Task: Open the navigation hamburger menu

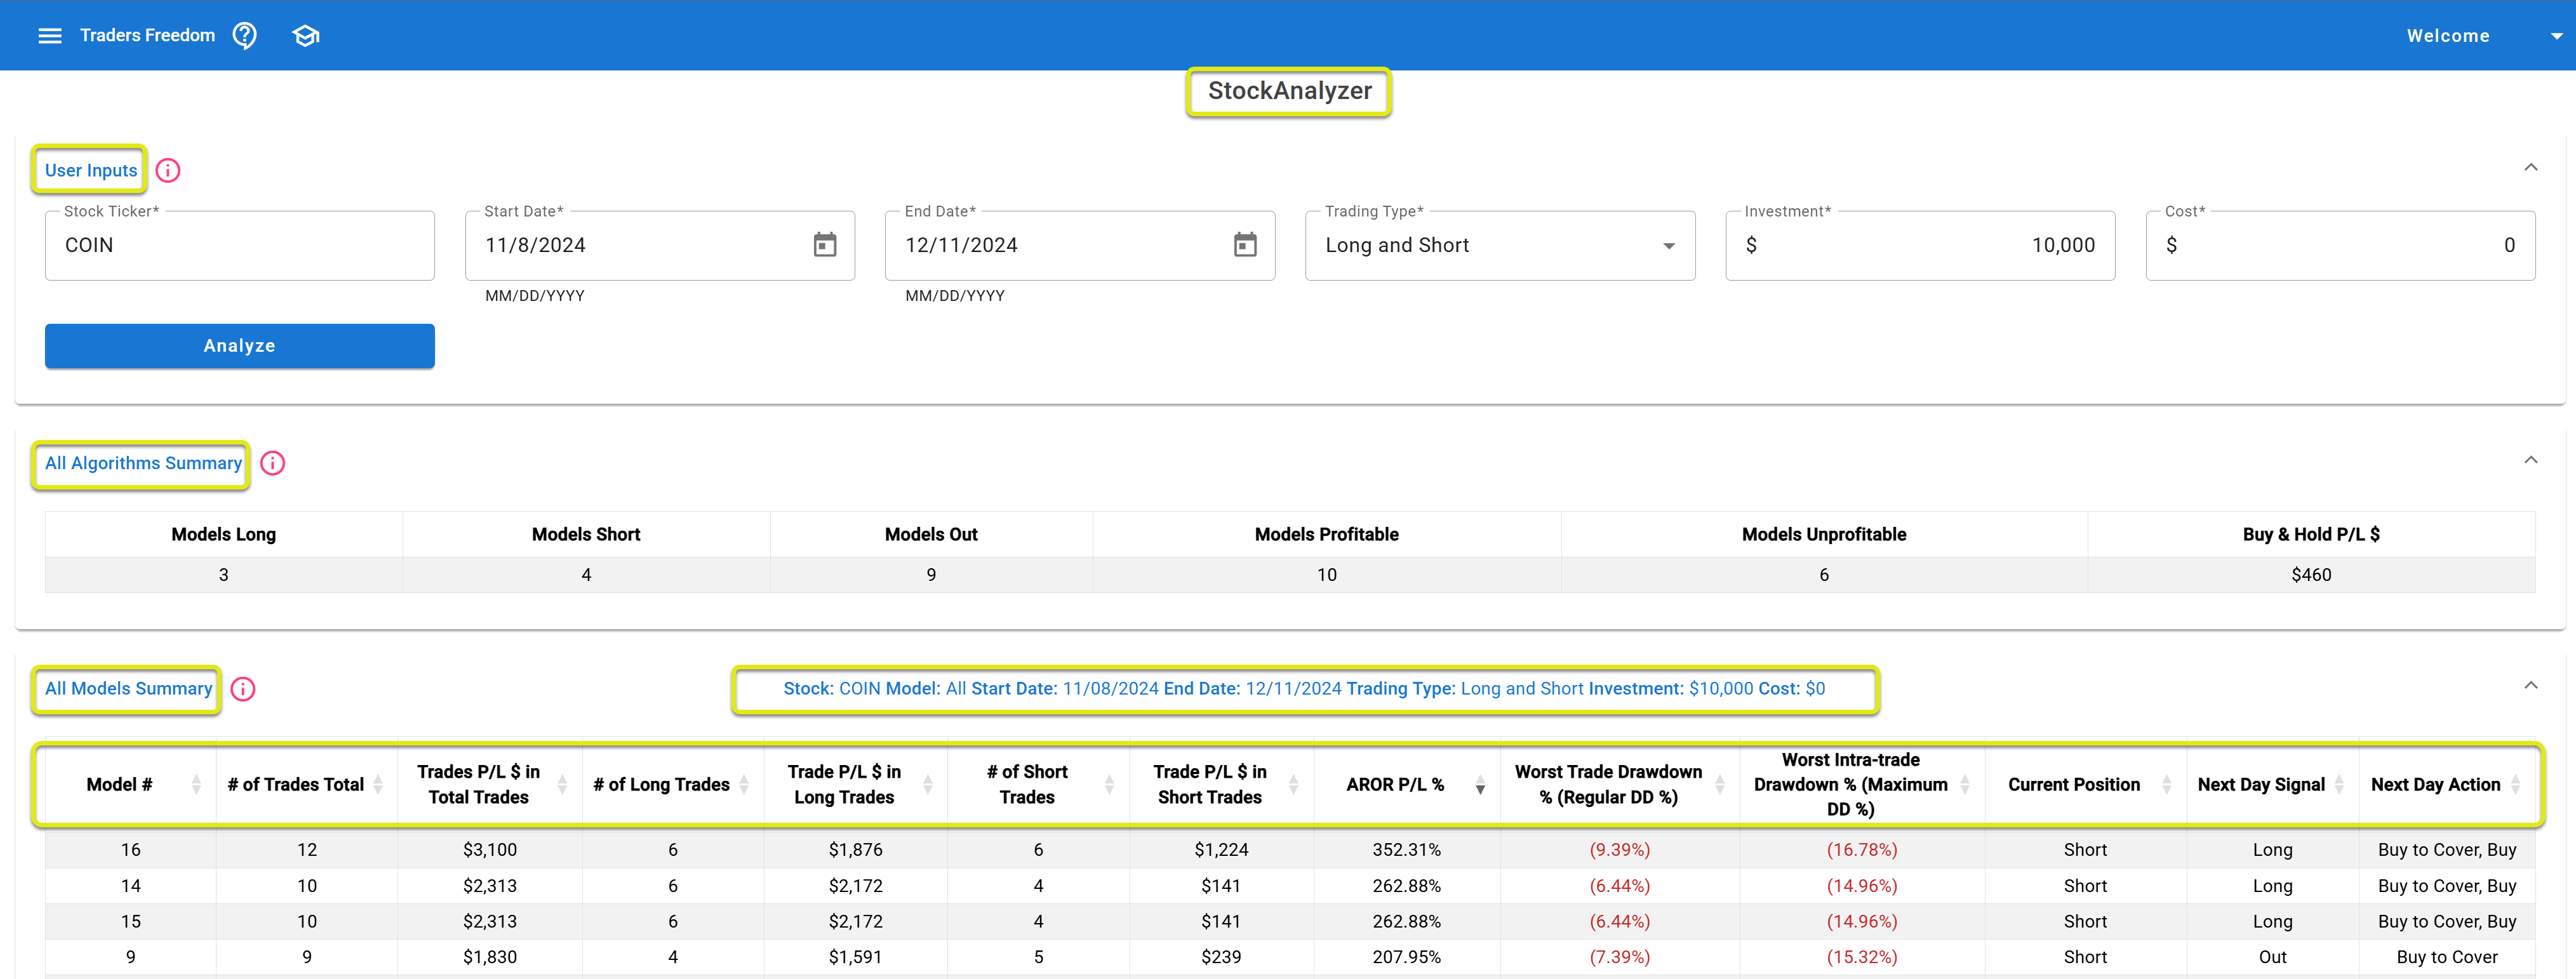Action: [50, 35]
